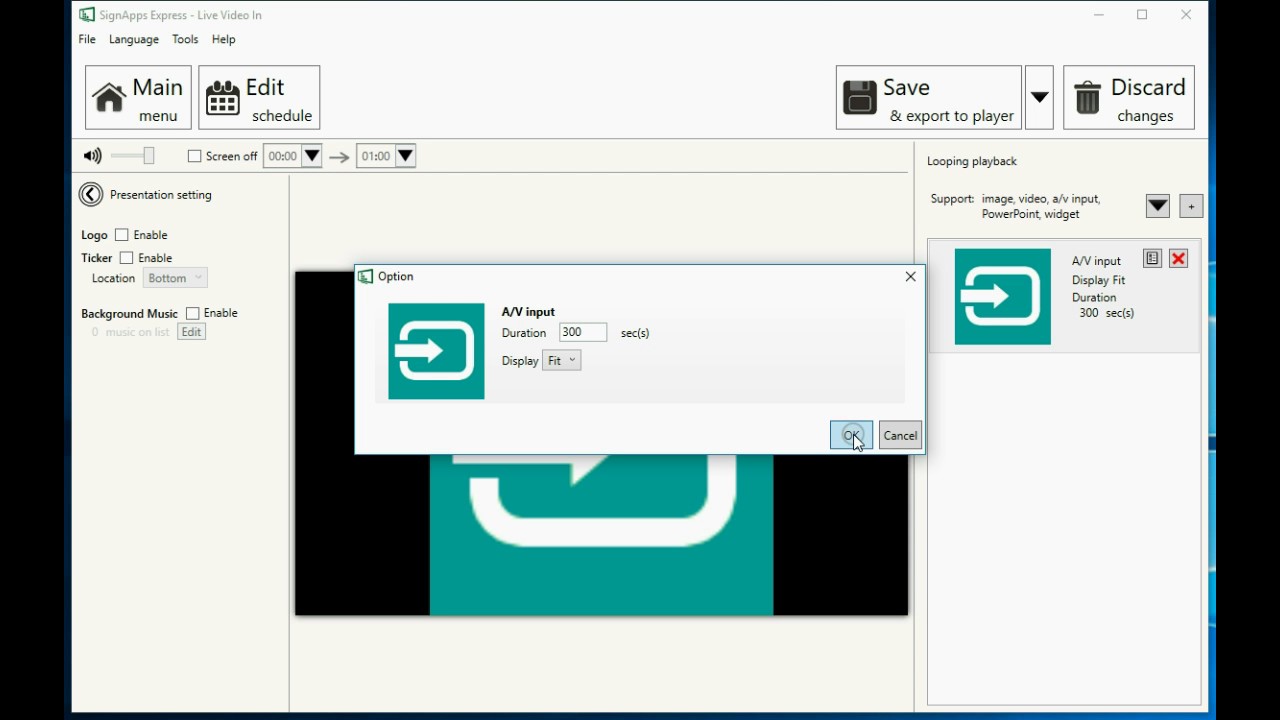Screen dimensions: 1280x720
Task: Go to Main menu
Action: point(138,98)
